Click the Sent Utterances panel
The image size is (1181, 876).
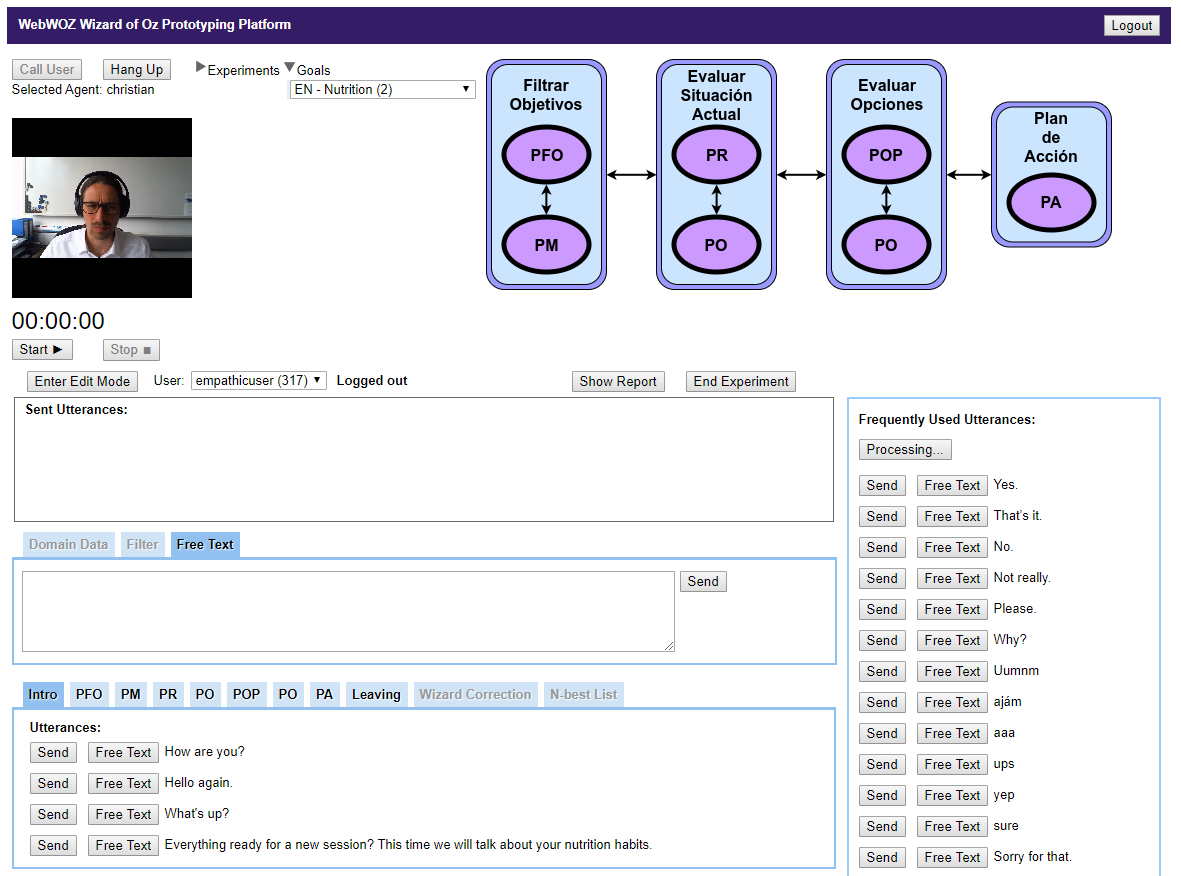(x=424, y=459)
